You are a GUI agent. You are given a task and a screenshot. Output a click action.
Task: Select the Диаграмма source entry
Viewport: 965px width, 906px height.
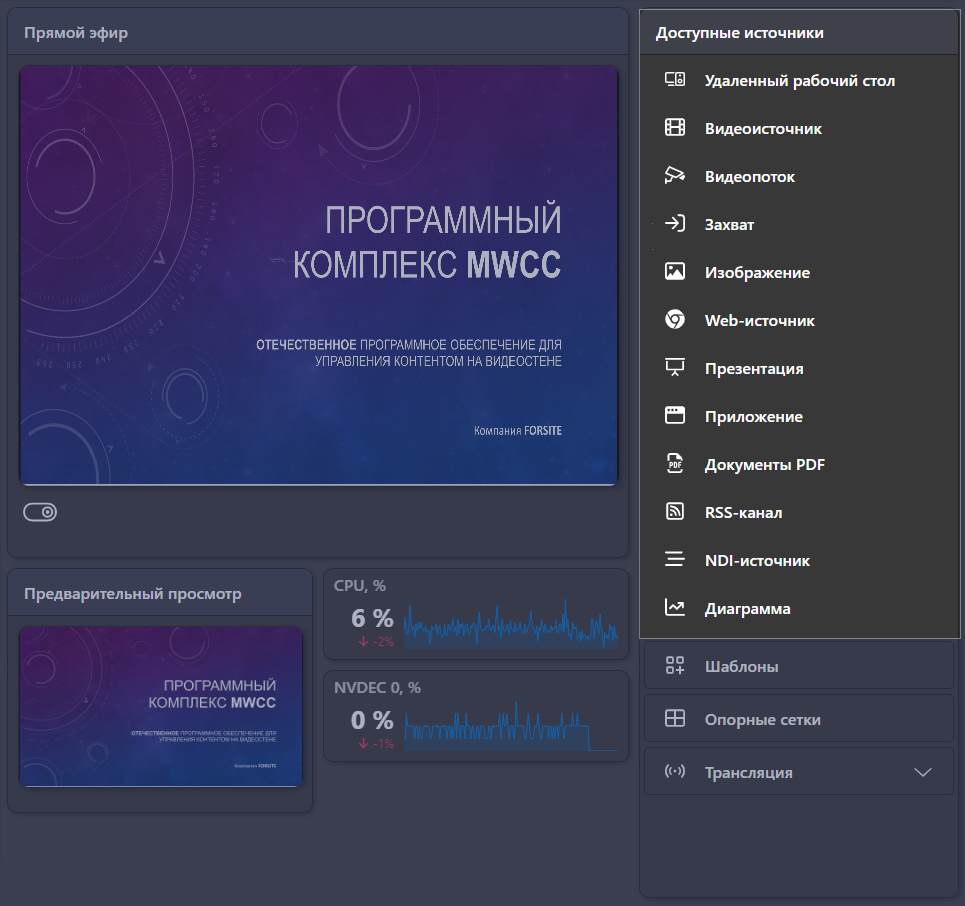tap(799, 608)
